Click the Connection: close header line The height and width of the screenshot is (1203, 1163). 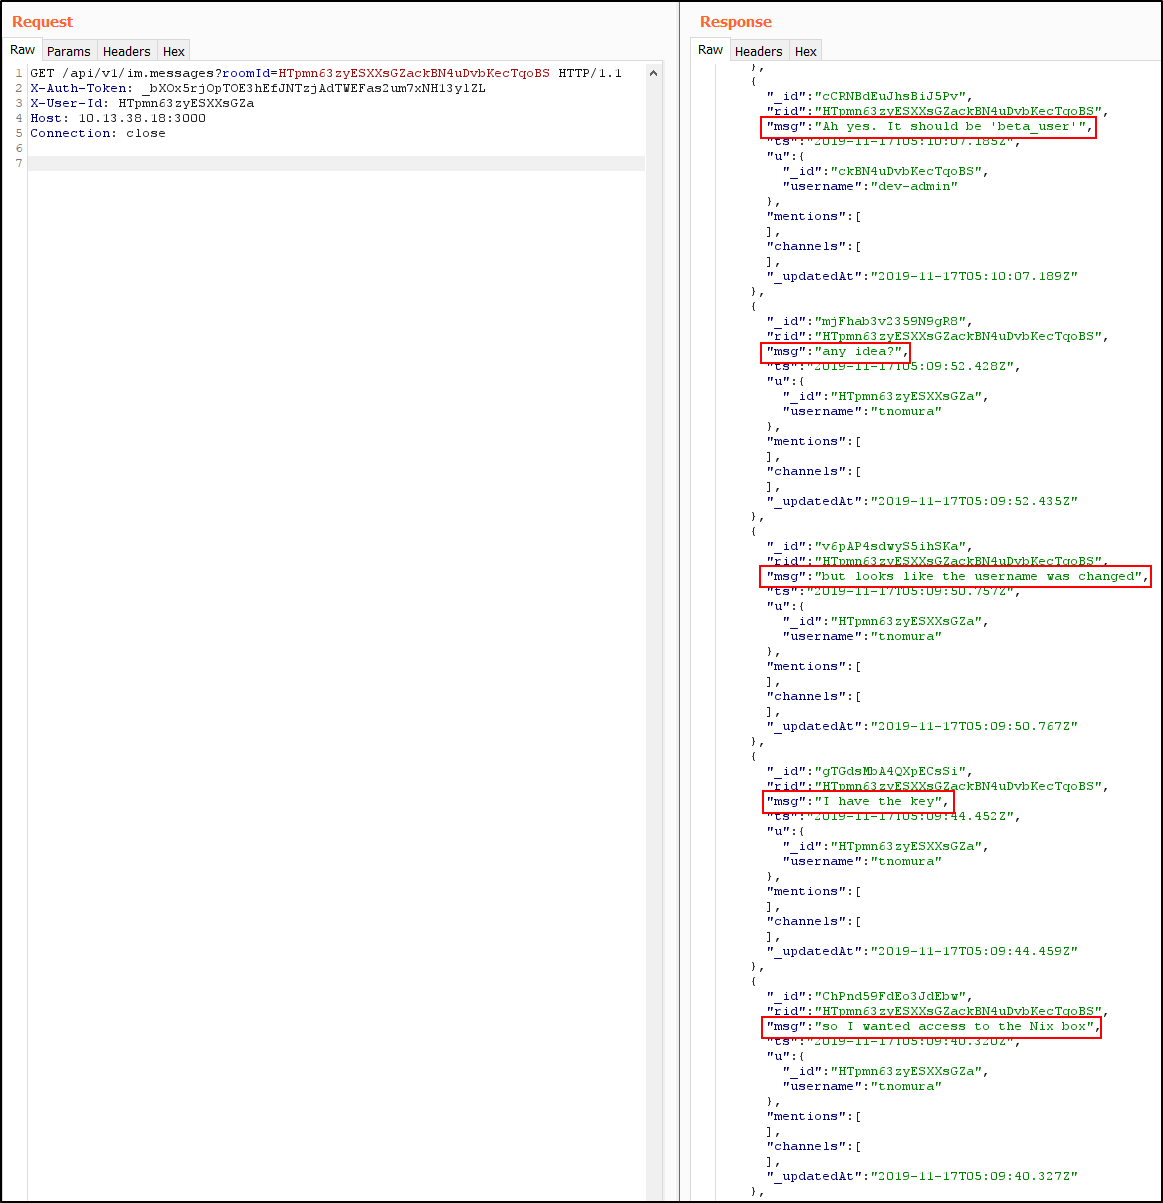(x=98, y=133)
